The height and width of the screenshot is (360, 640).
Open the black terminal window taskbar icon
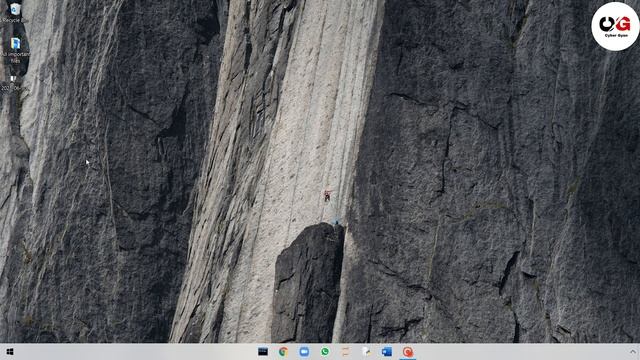(x=263, y=351)
